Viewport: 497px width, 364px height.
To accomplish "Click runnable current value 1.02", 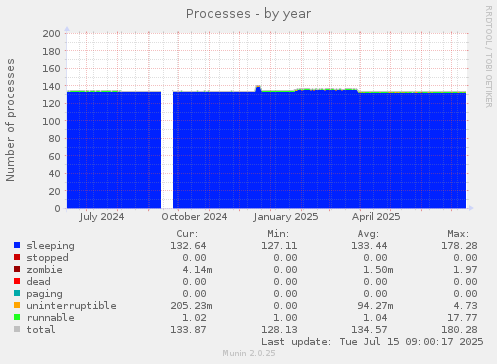I will [194, 318].
